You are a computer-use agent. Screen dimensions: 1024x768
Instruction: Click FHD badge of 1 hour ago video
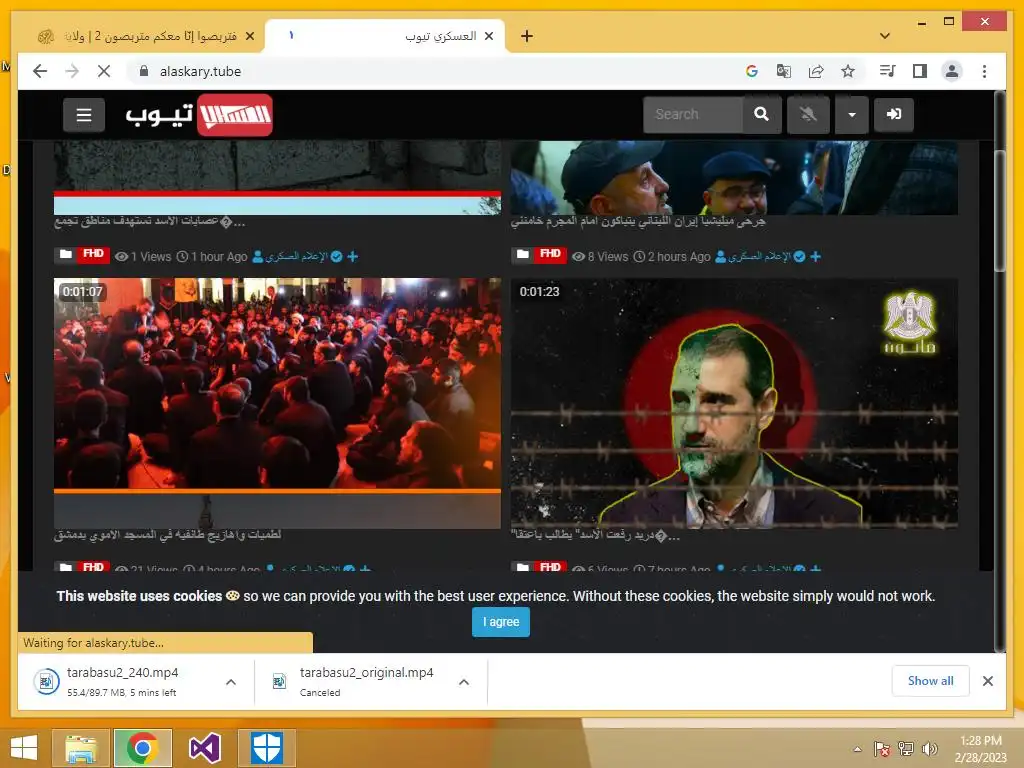(x=93, y=255)
